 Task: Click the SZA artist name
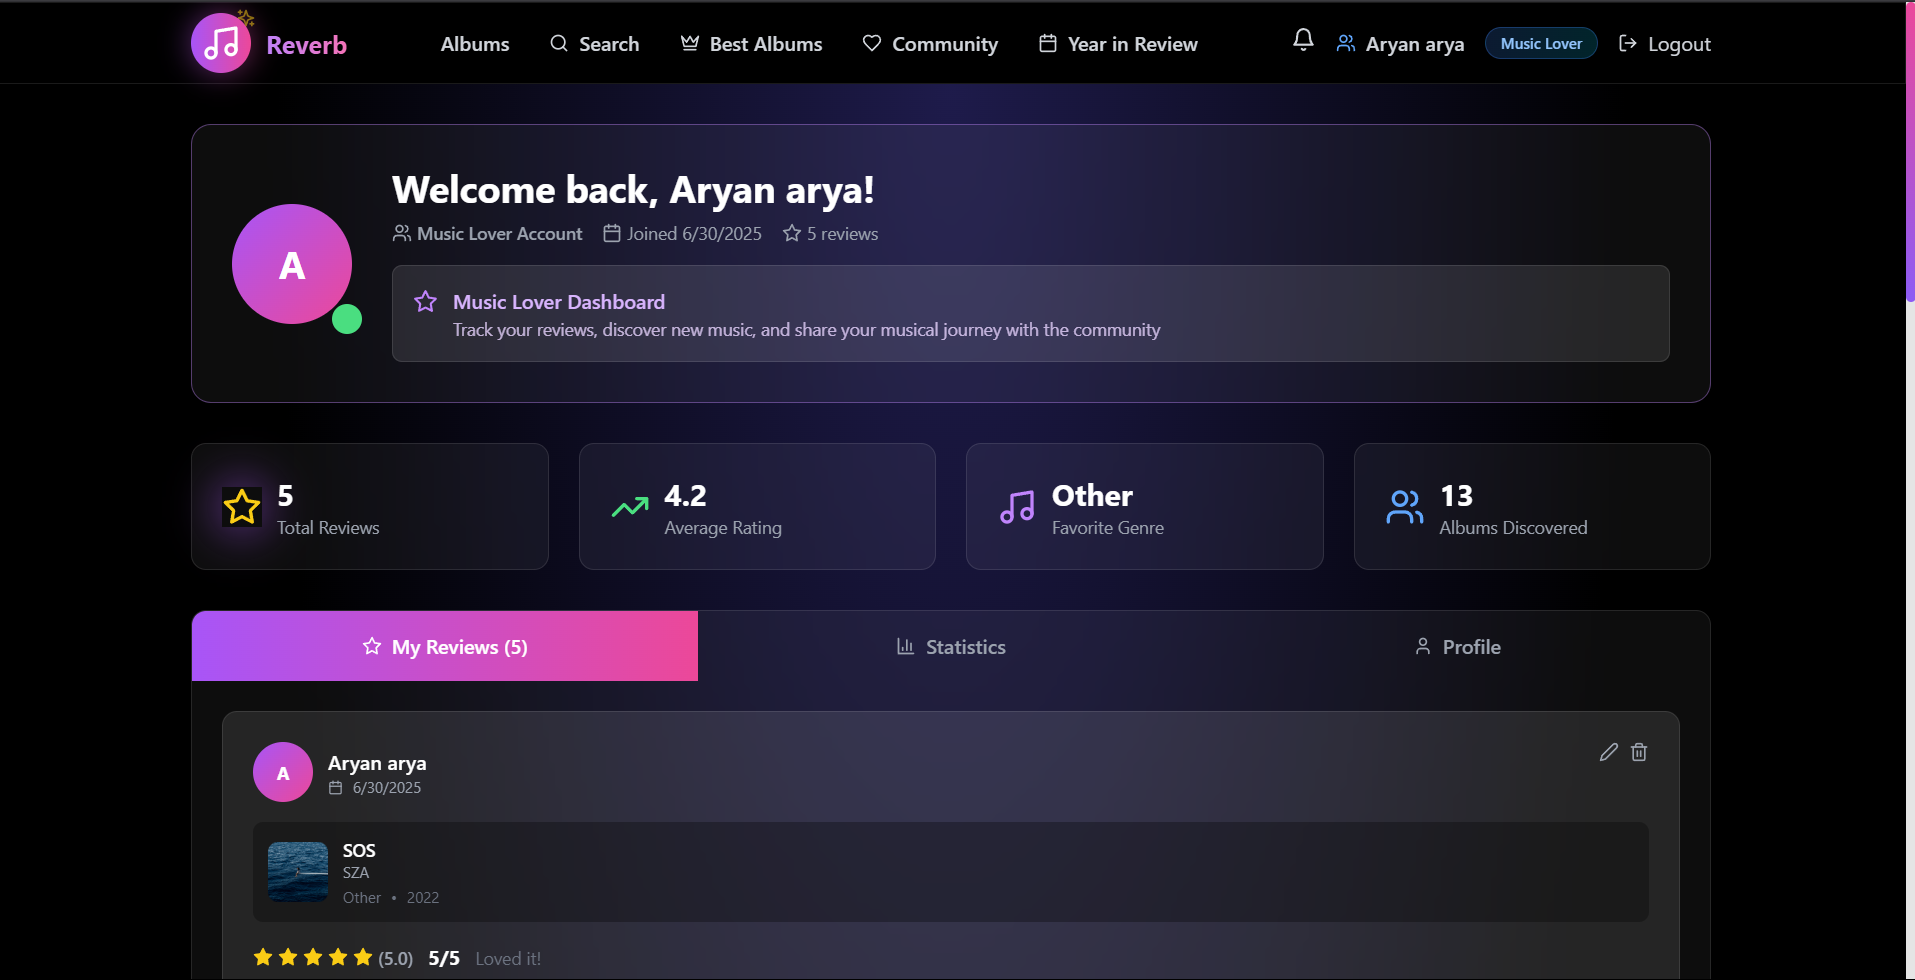(x=356, y=873)
